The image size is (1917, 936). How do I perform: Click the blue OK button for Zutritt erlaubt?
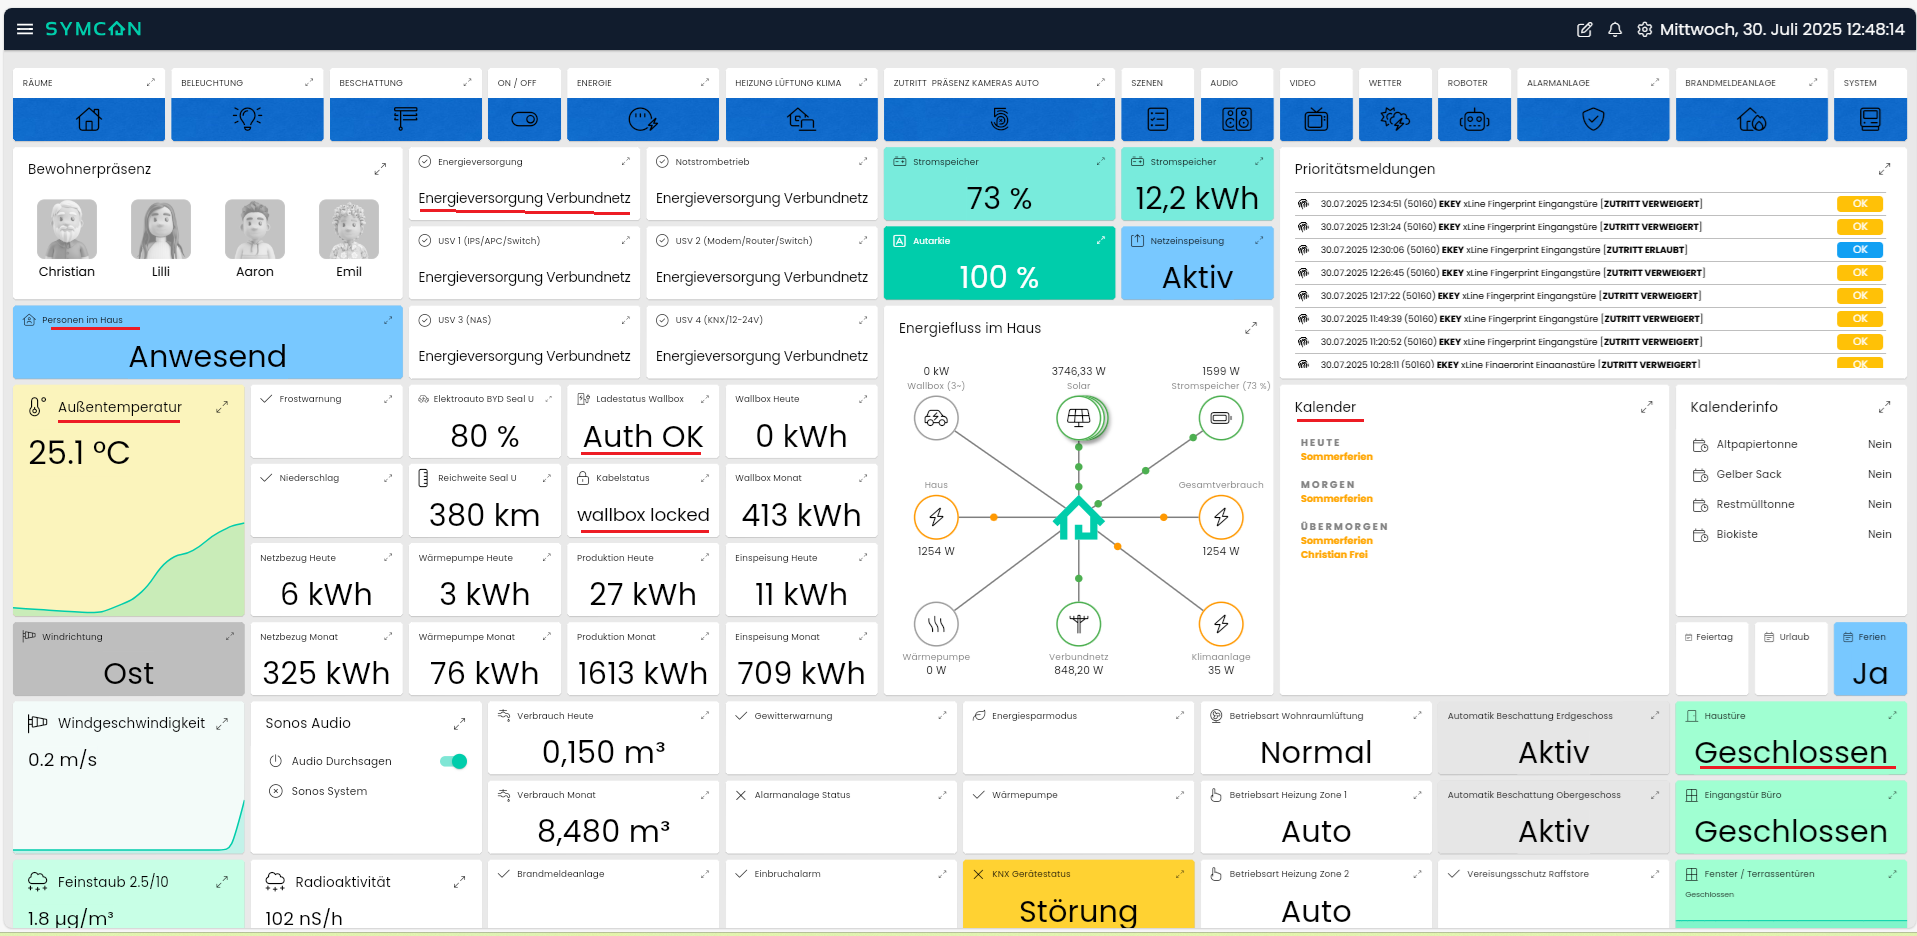point(1859,250)
